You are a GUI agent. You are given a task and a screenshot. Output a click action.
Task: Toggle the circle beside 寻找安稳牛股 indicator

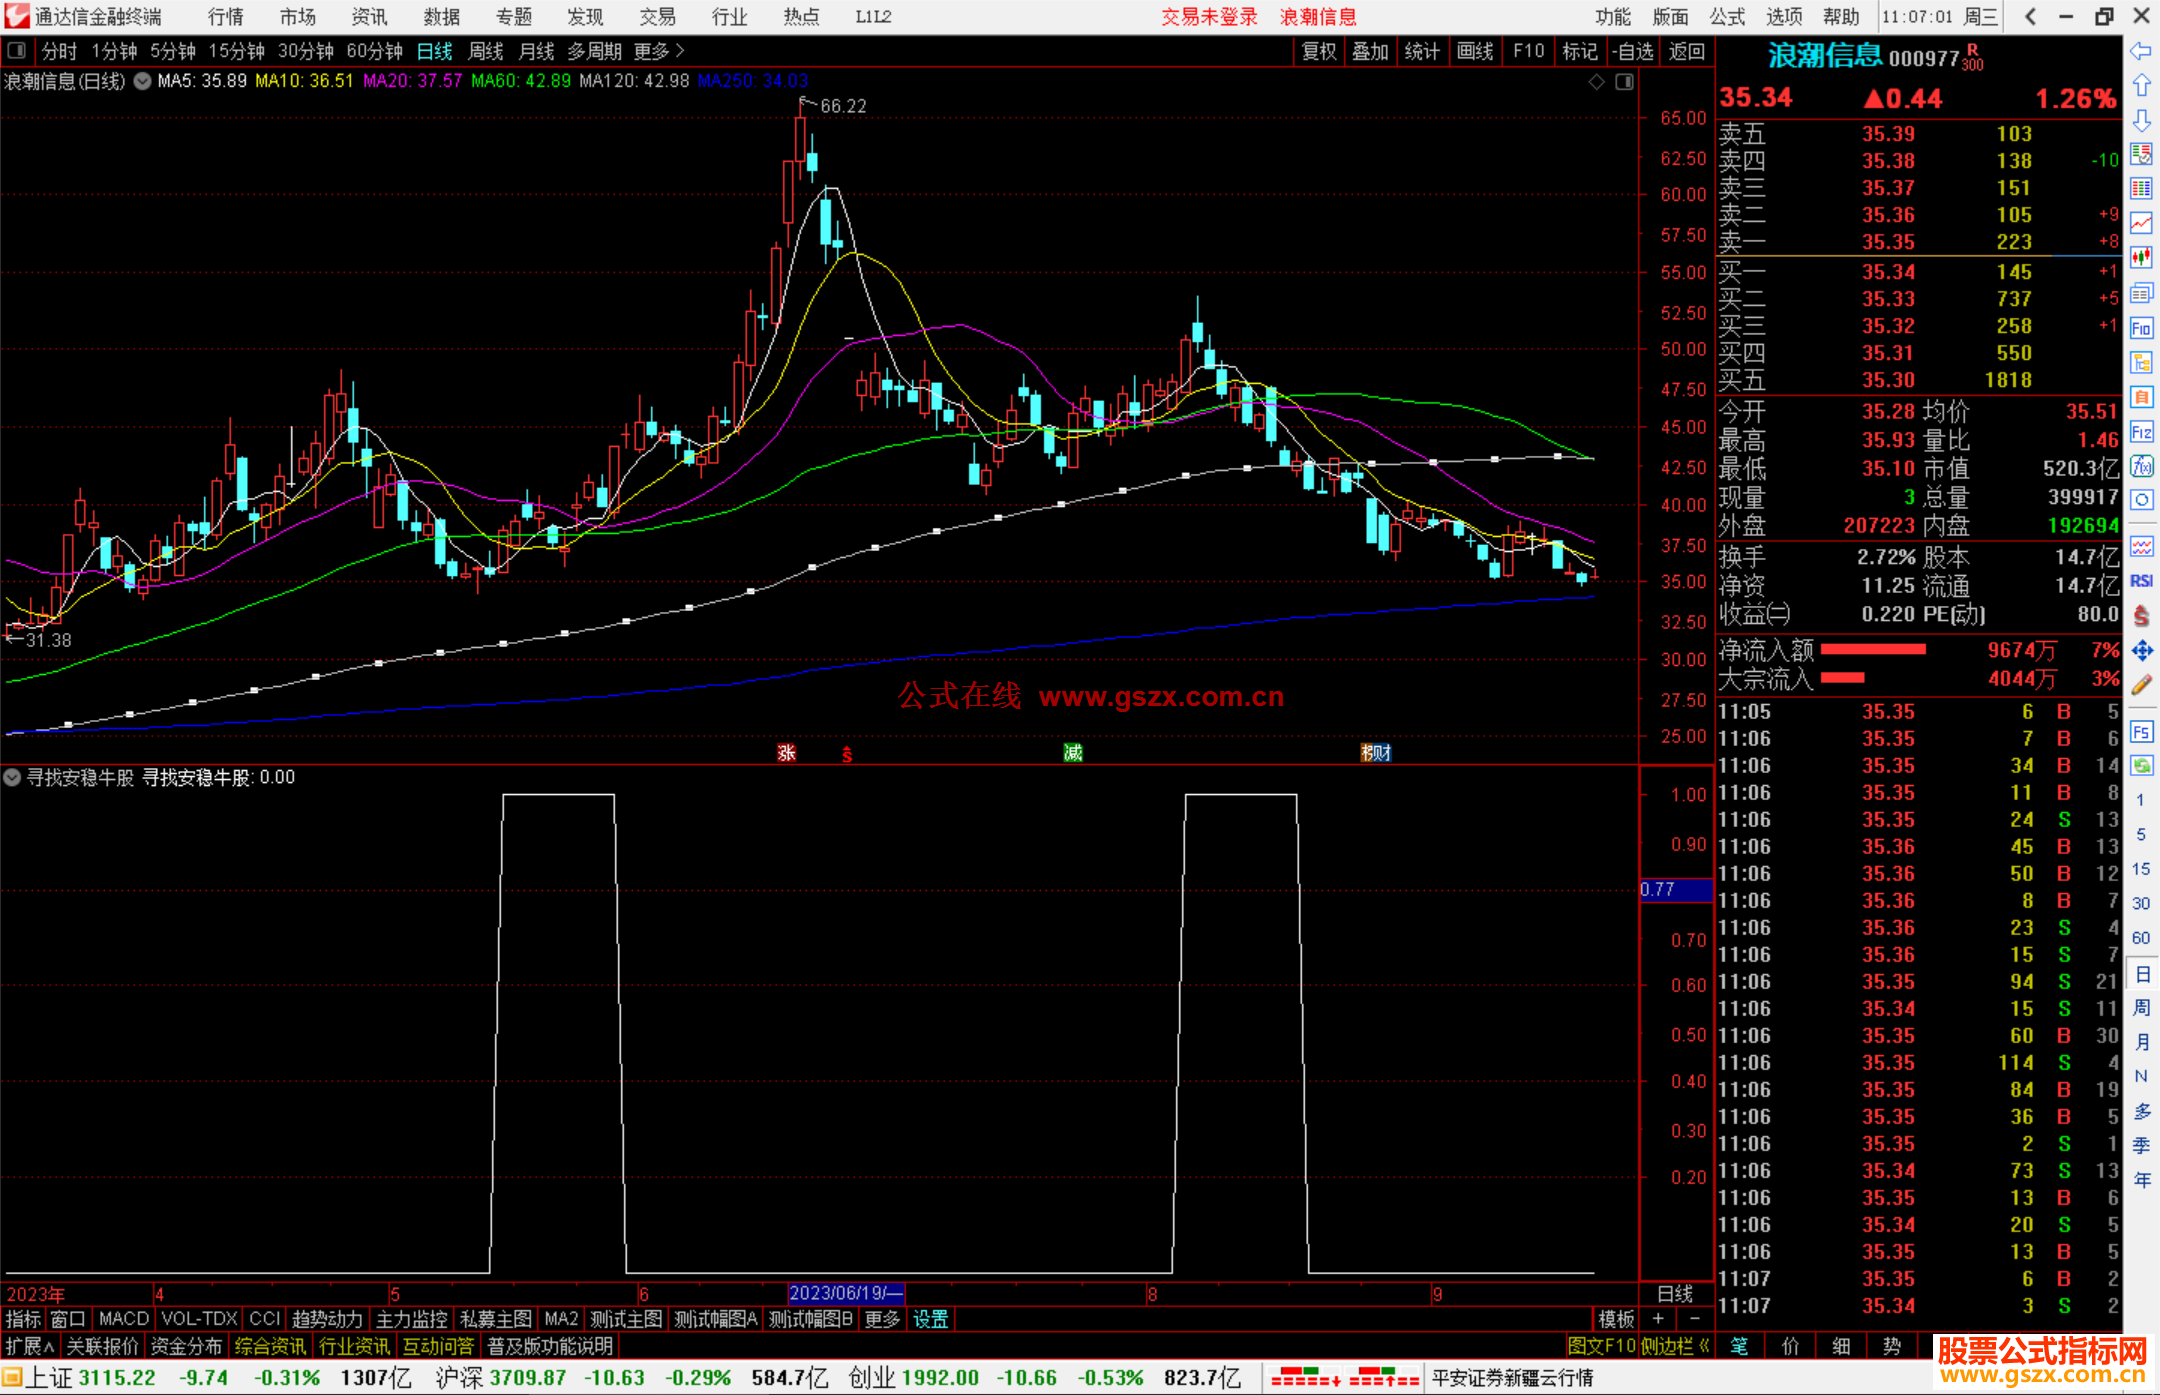click(x=12, y=777)
